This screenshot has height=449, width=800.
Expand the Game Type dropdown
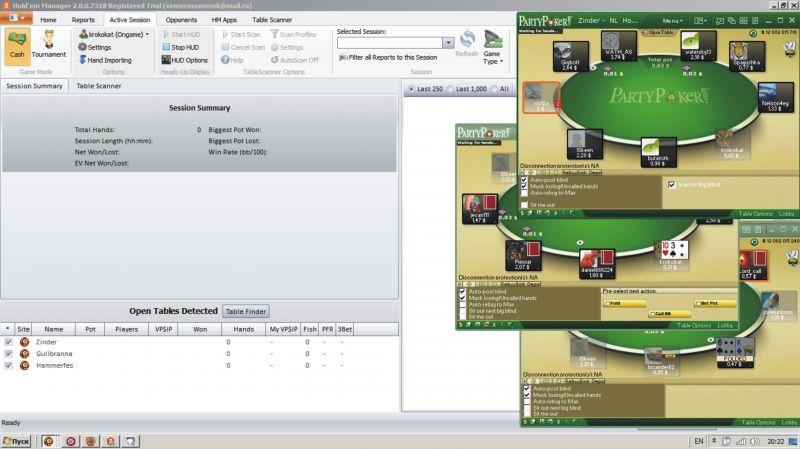(502, 61)
